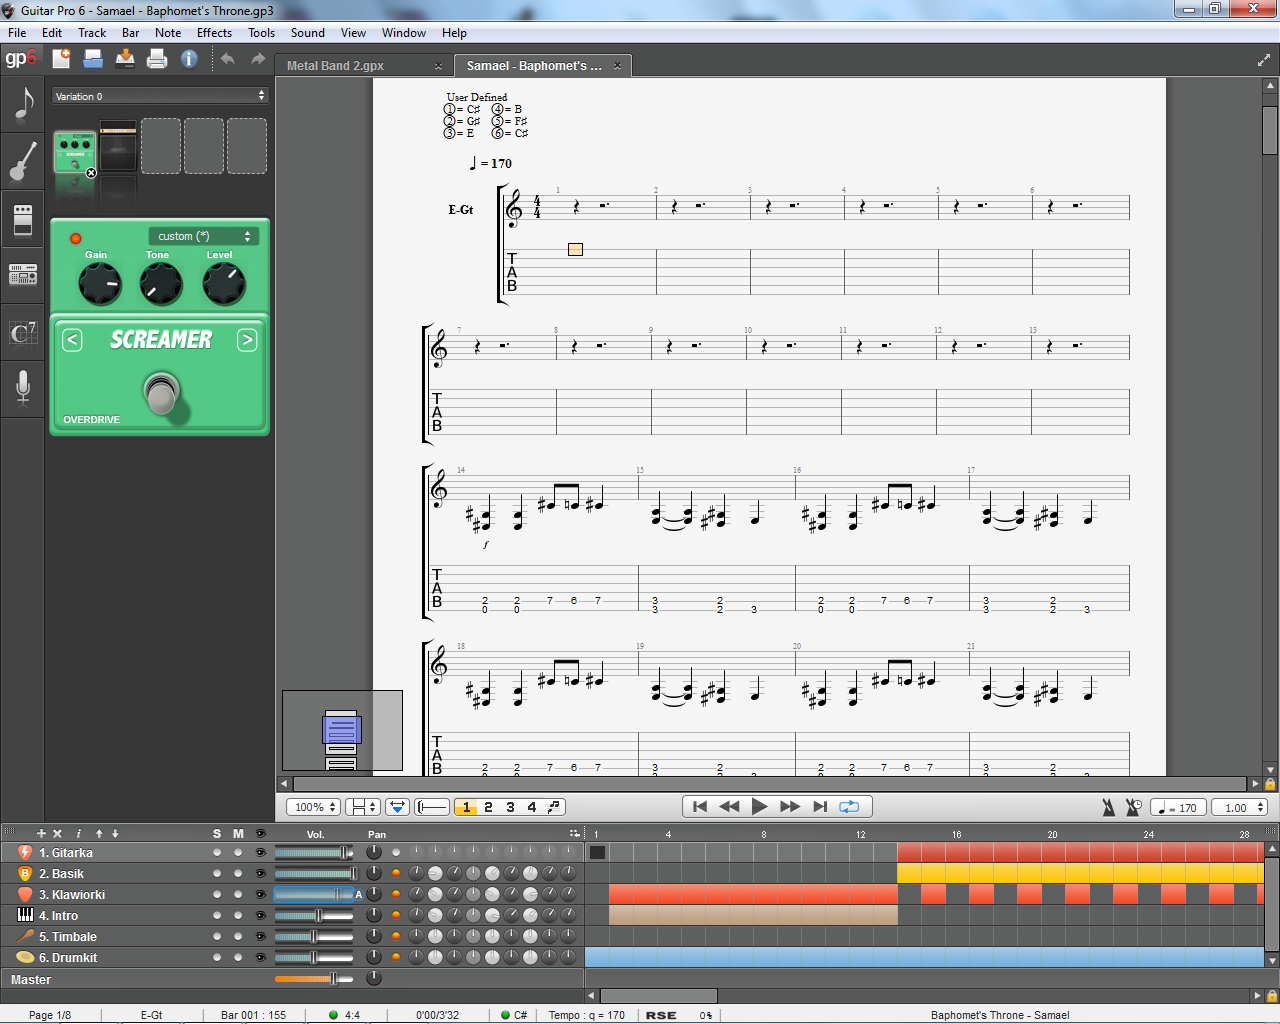The width and height of the screenshot is (1280, 1024).
Task: Open the Variation 0 dropdown
Action: click(x=160, y=96)
